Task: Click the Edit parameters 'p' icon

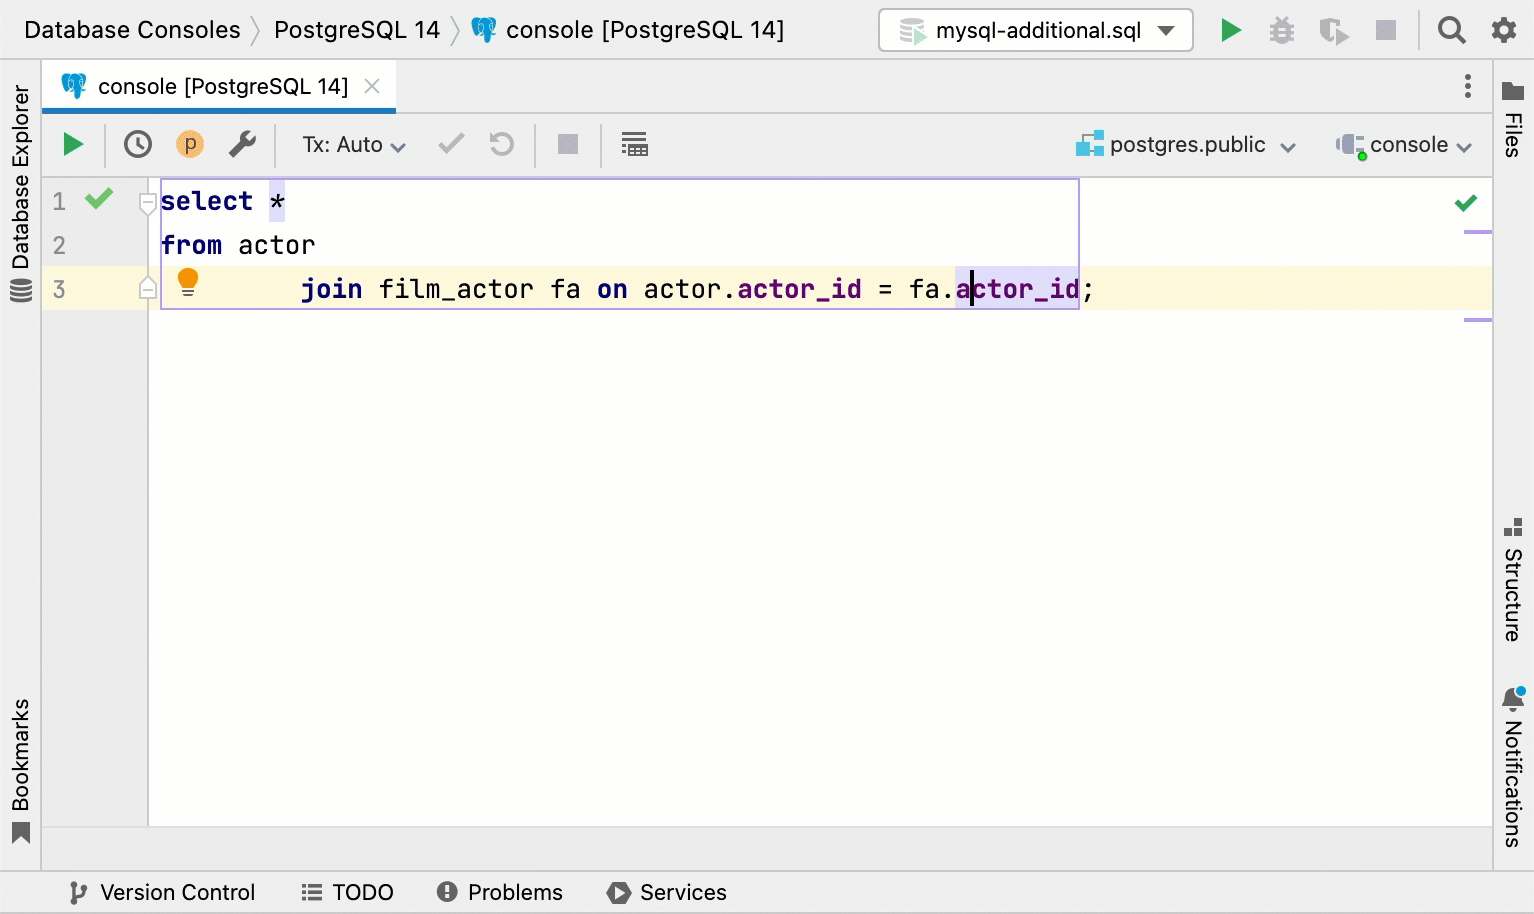Action: click(189, 144)
